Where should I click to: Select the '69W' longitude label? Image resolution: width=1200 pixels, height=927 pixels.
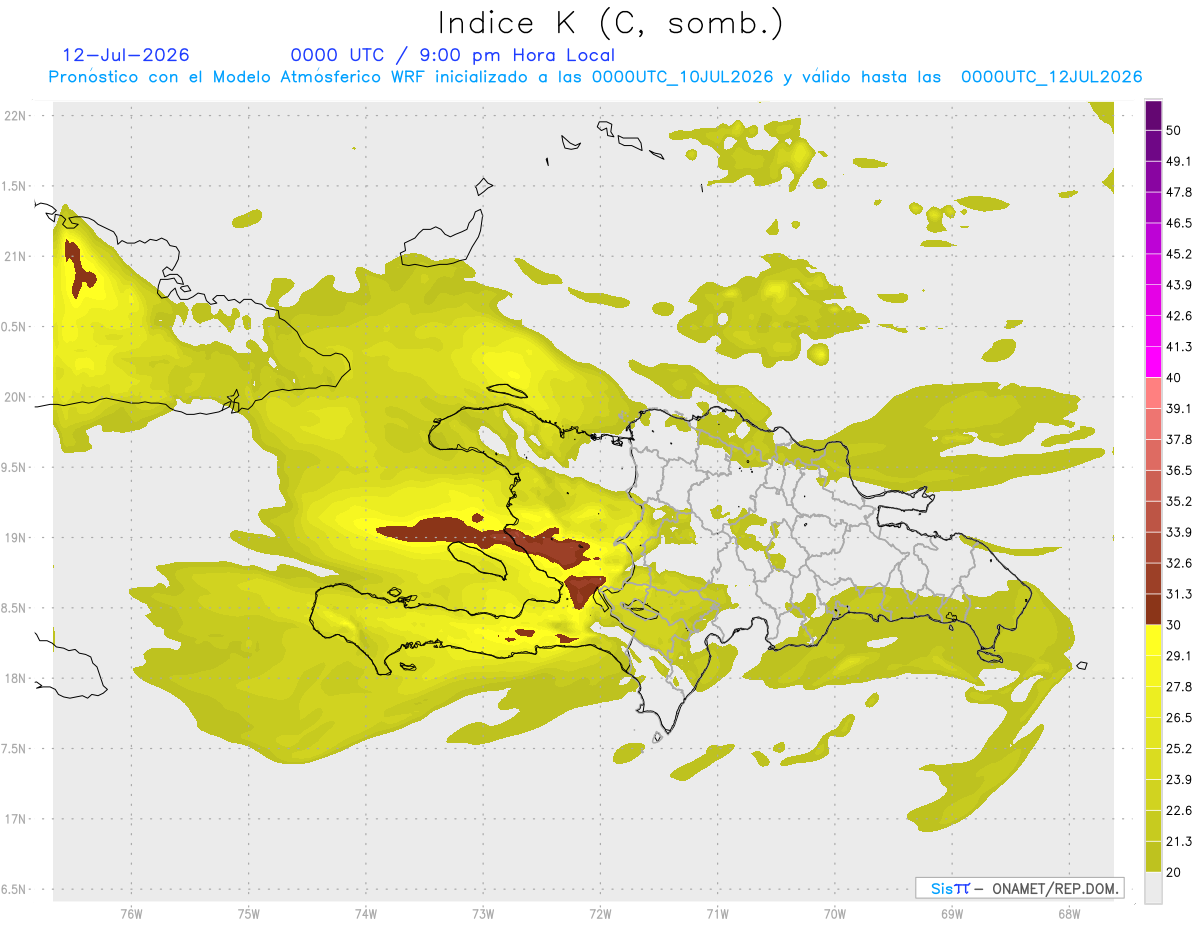951,913
